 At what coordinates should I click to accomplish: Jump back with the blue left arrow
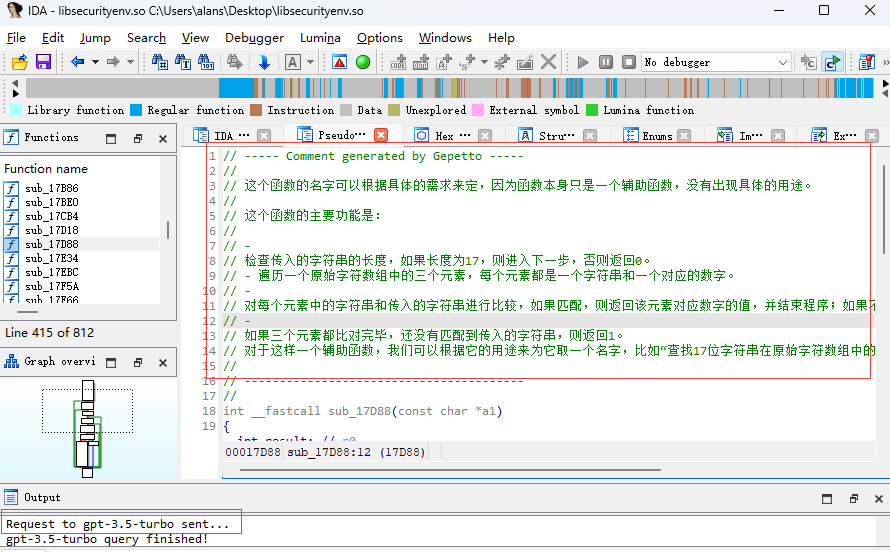(x=78, y=62)
